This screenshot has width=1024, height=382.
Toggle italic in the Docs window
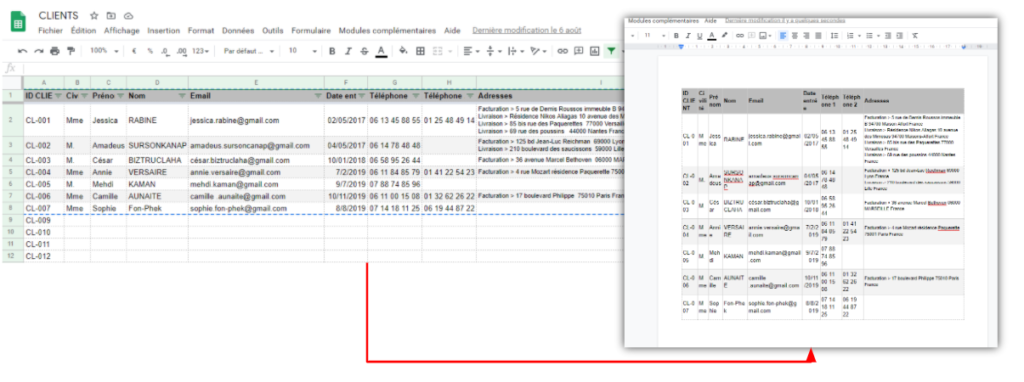(688, 35)
